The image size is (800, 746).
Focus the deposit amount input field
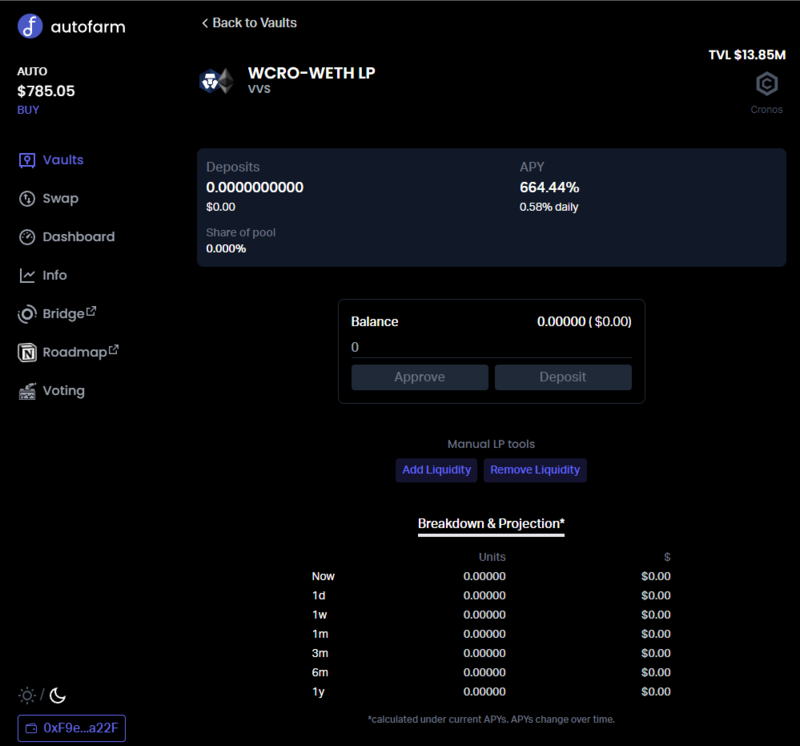(x=491, y=347)
